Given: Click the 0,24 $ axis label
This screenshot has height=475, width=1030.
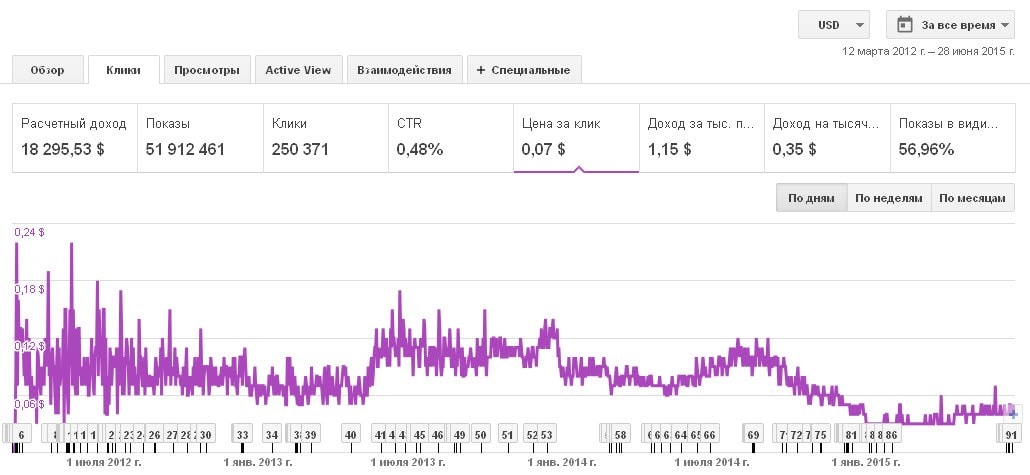Looking at the screenshot, I should point(30,232).
